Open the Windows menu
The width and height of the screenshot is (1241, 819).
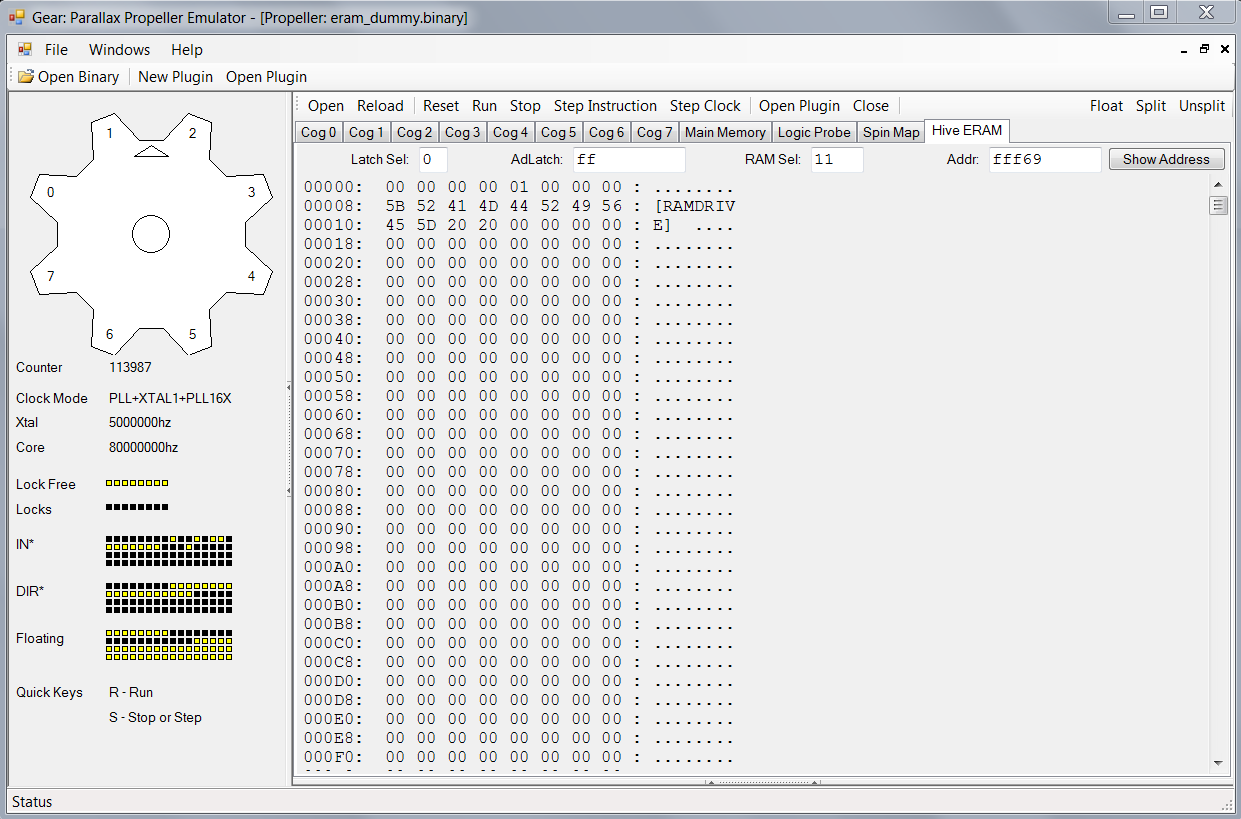[x=119, y=50]
